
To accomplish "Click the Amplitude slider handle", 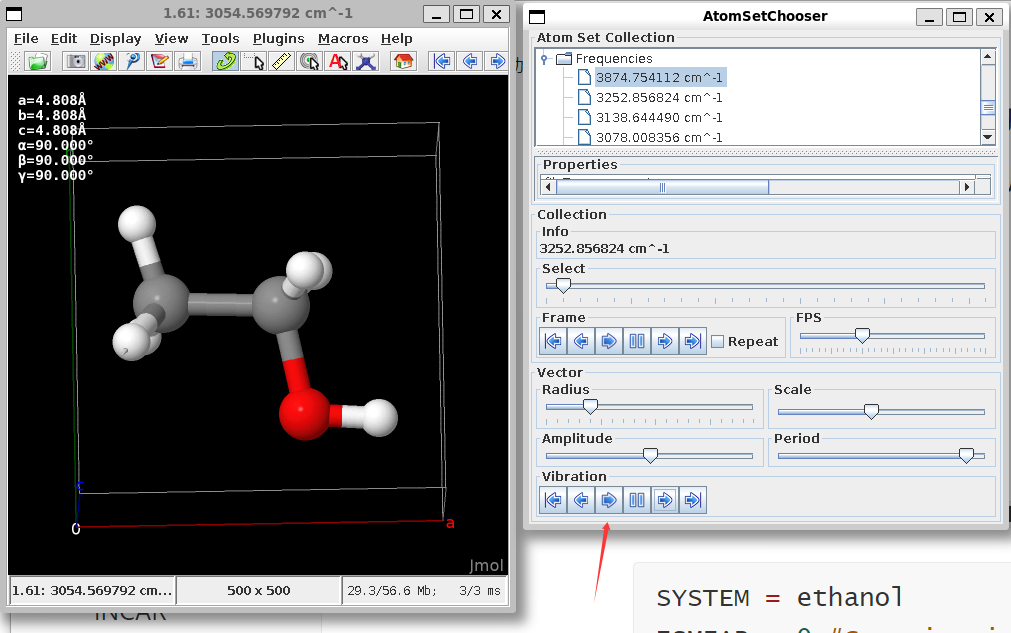I will click(650, 456).
